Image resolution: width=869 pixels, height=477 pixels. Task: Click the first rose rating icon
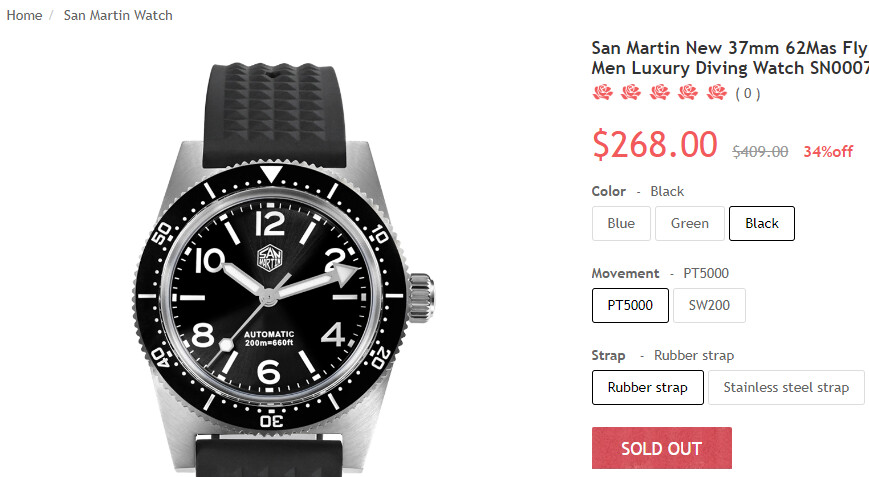(602, 93)
